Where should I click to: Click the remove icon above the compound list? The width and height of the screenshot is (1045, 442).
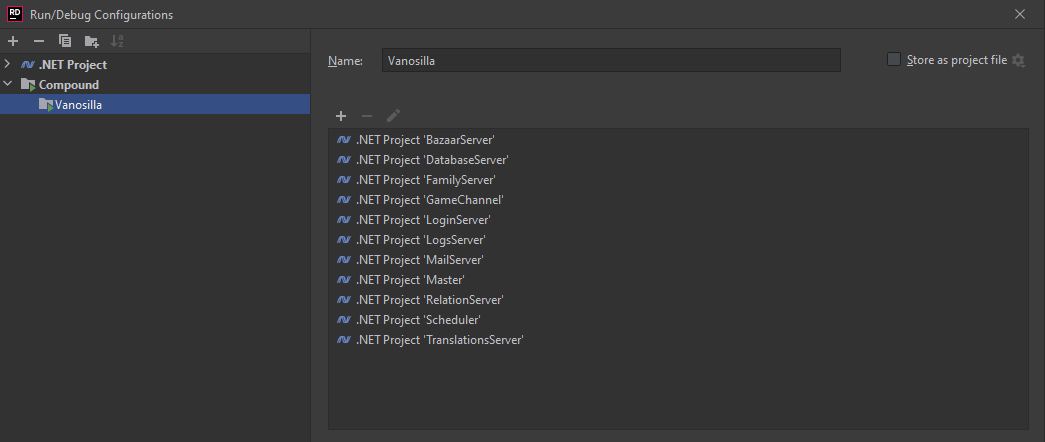click(367, 116)
